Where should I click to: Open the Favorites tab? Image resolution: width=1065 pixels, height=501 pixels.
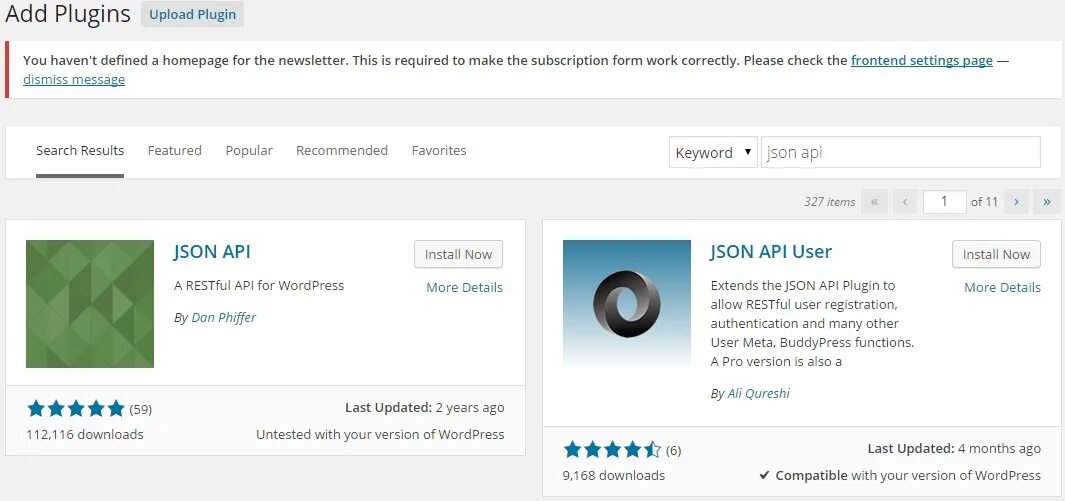pos(439,151)
